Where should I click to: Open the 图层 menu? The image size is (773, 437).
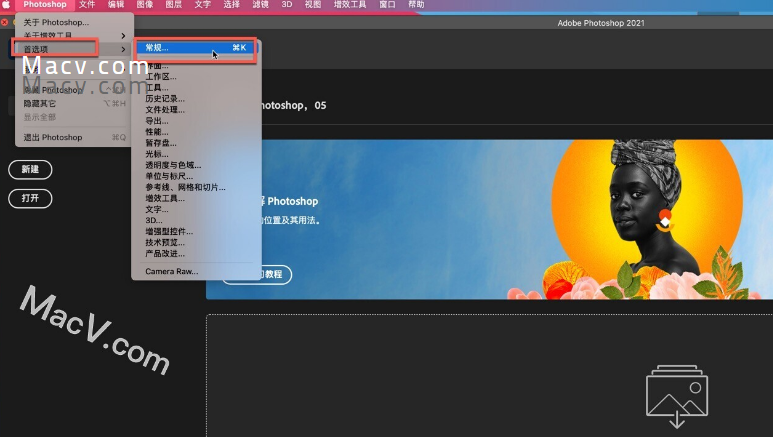pos(174,4)
